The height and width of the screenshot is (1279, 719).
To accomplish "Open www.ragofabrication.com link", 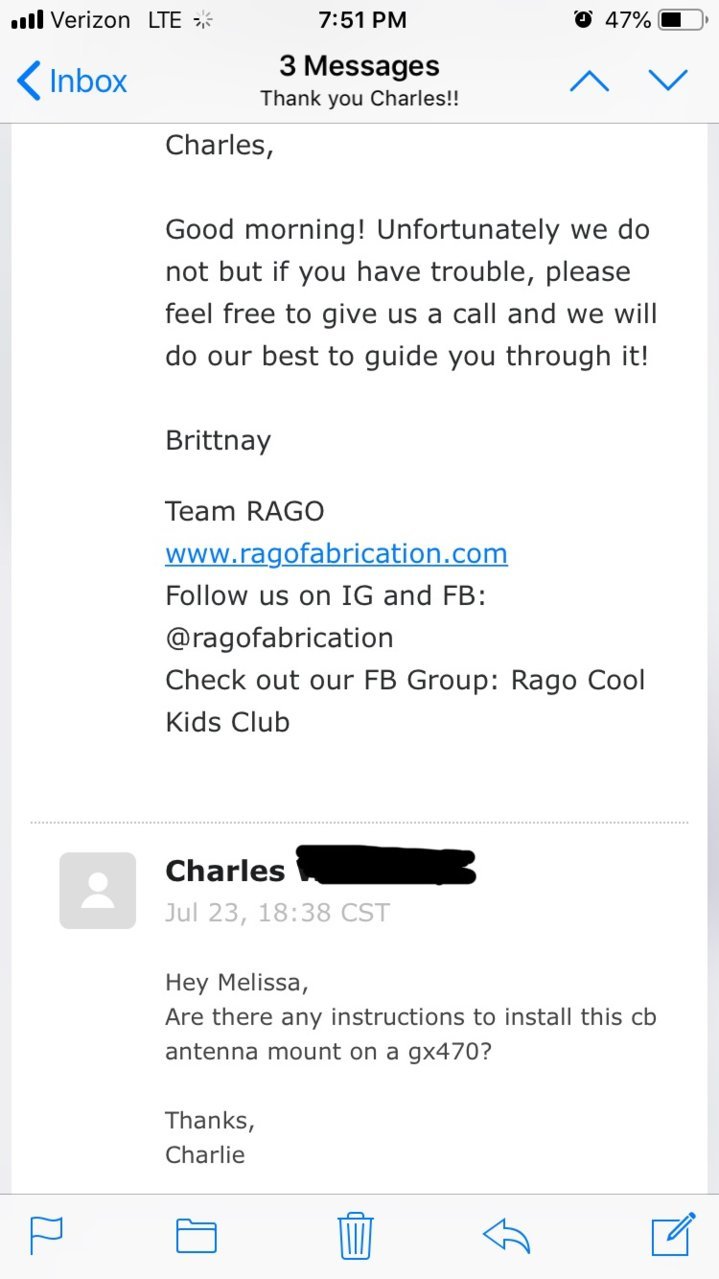I will (x=336, y=553).
